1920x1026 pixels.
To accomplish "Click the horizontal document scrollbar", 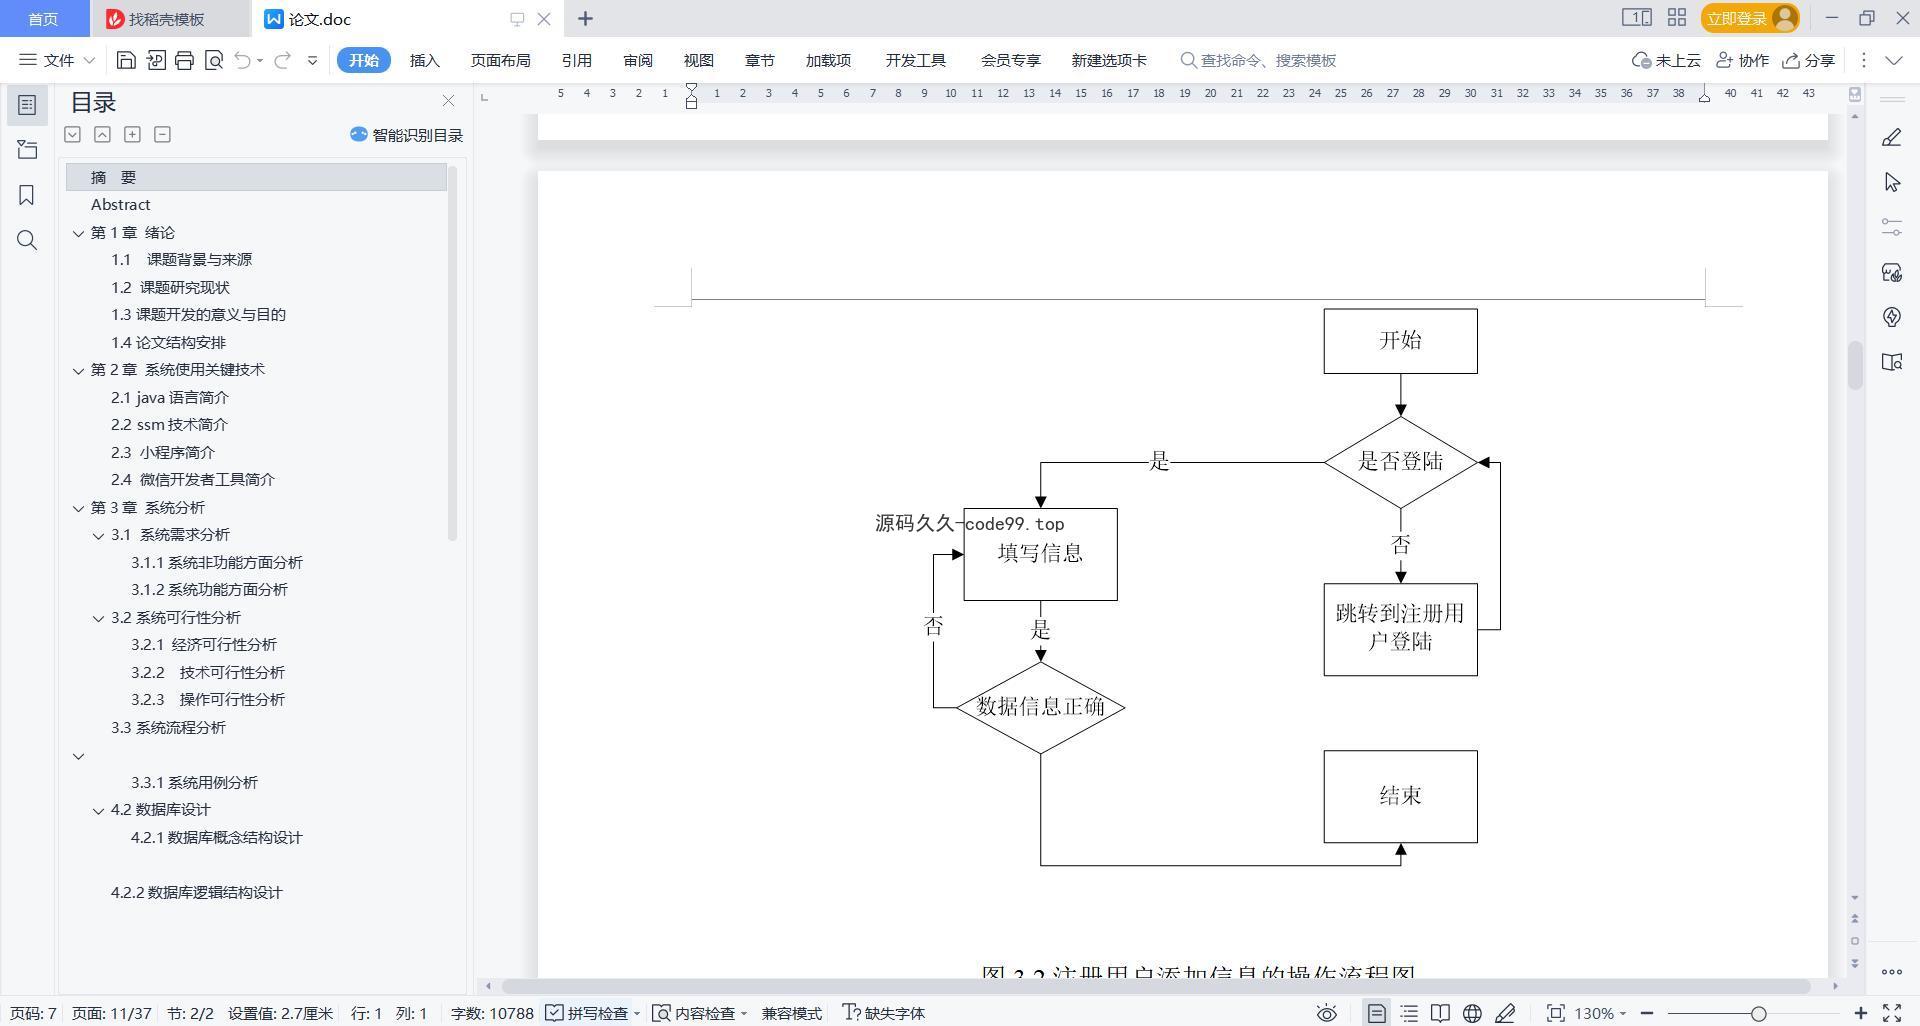I will [x=1156, y=986].
